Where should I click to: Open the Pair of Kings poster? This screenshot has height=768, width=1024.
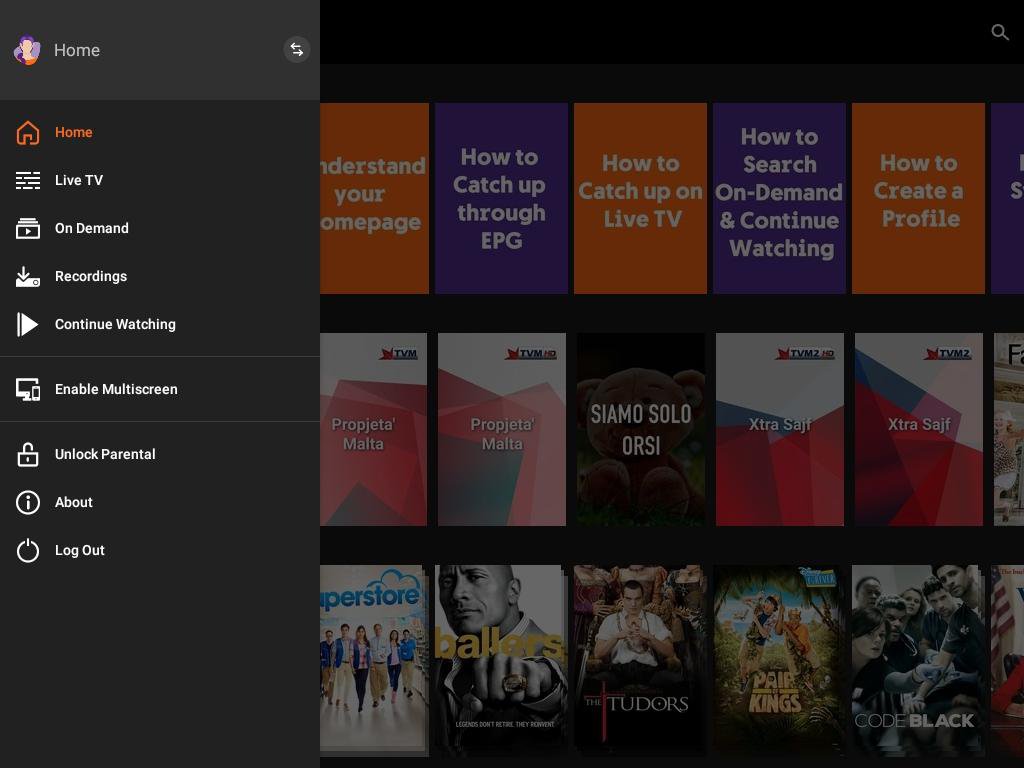click(779, 660)
